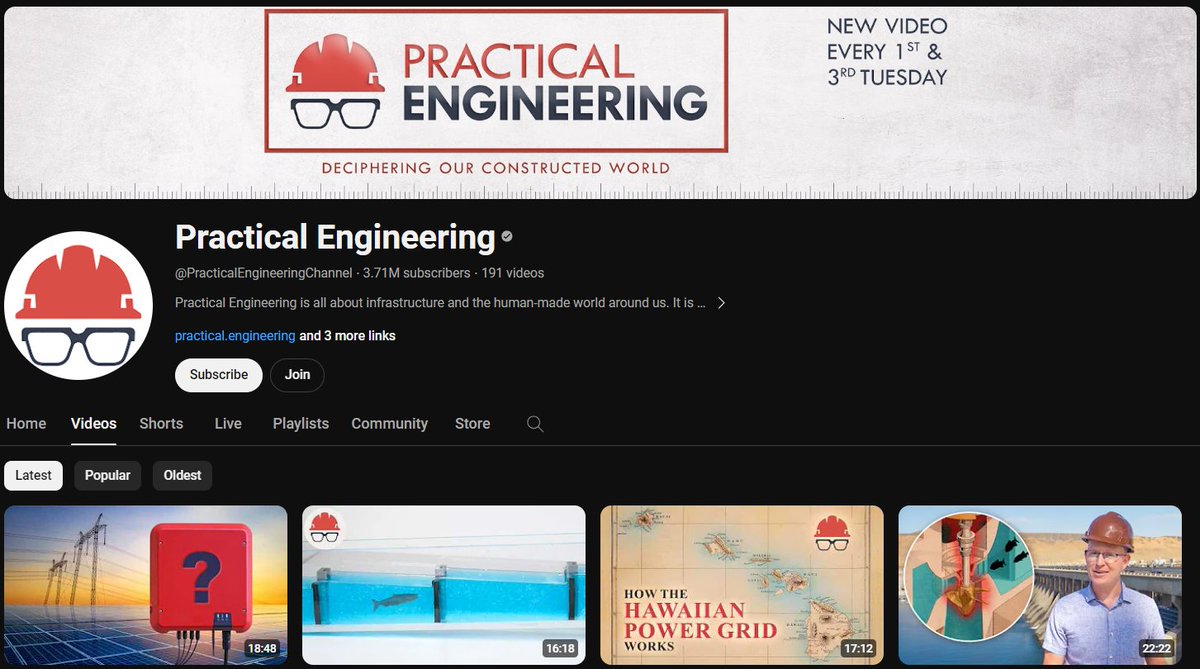Screen dimensions: 1200x669
Task: Subscribe to Practical Engineering channel
Action: tap(219, 375)
